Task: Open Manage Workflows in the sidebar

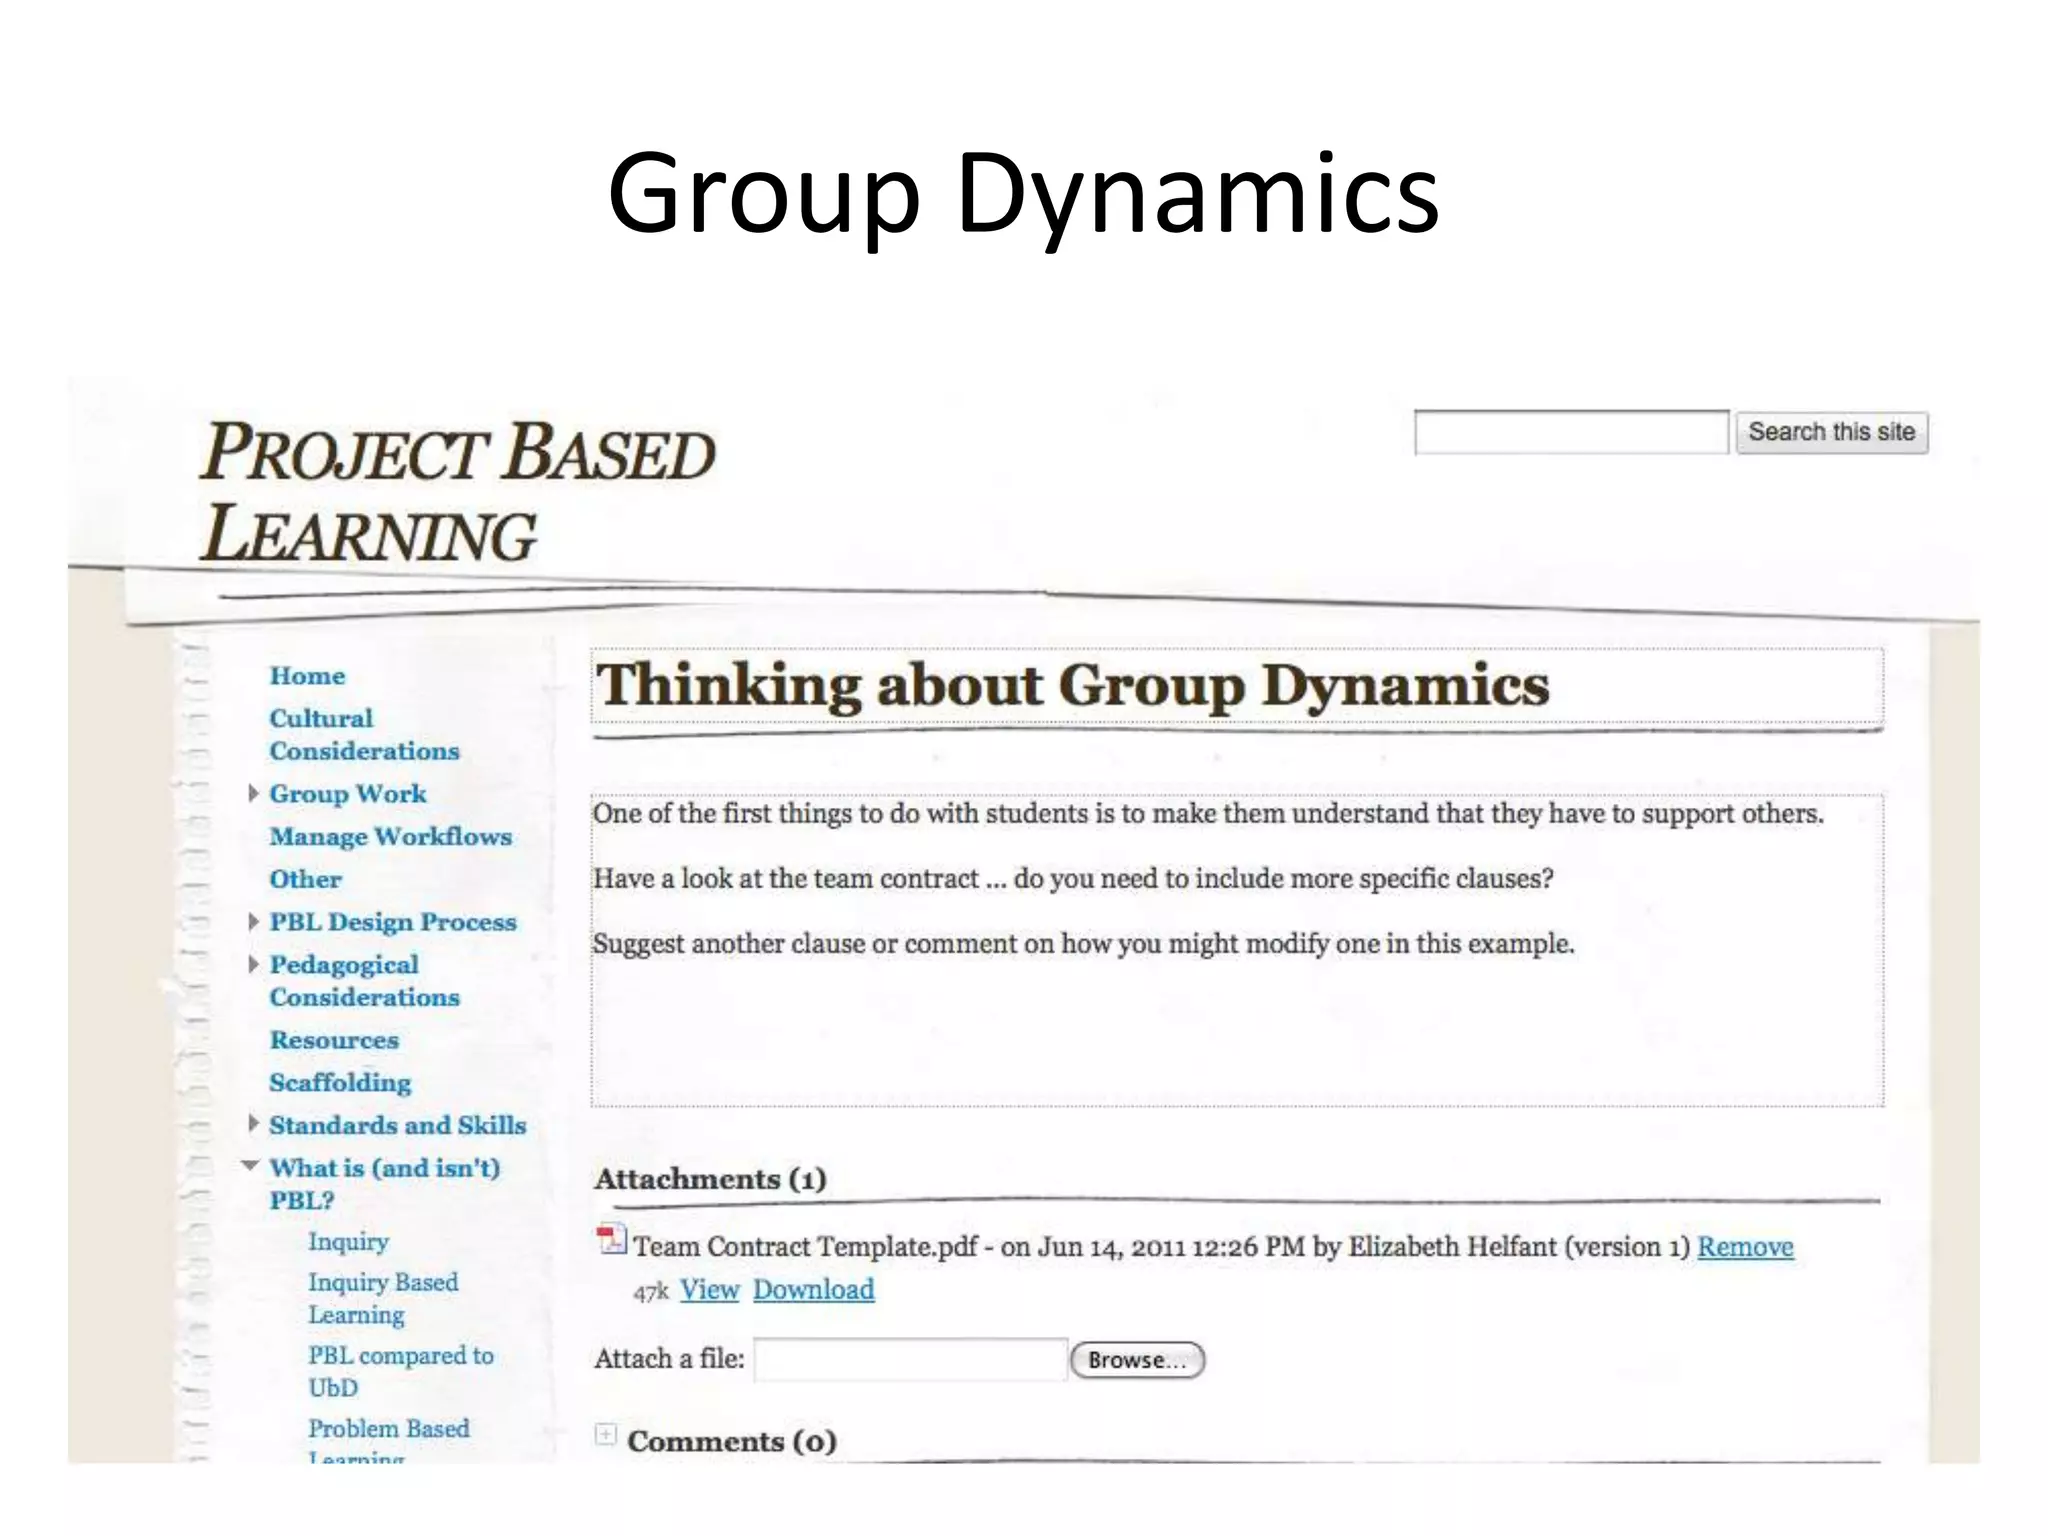Action: (x=390, y=837)
